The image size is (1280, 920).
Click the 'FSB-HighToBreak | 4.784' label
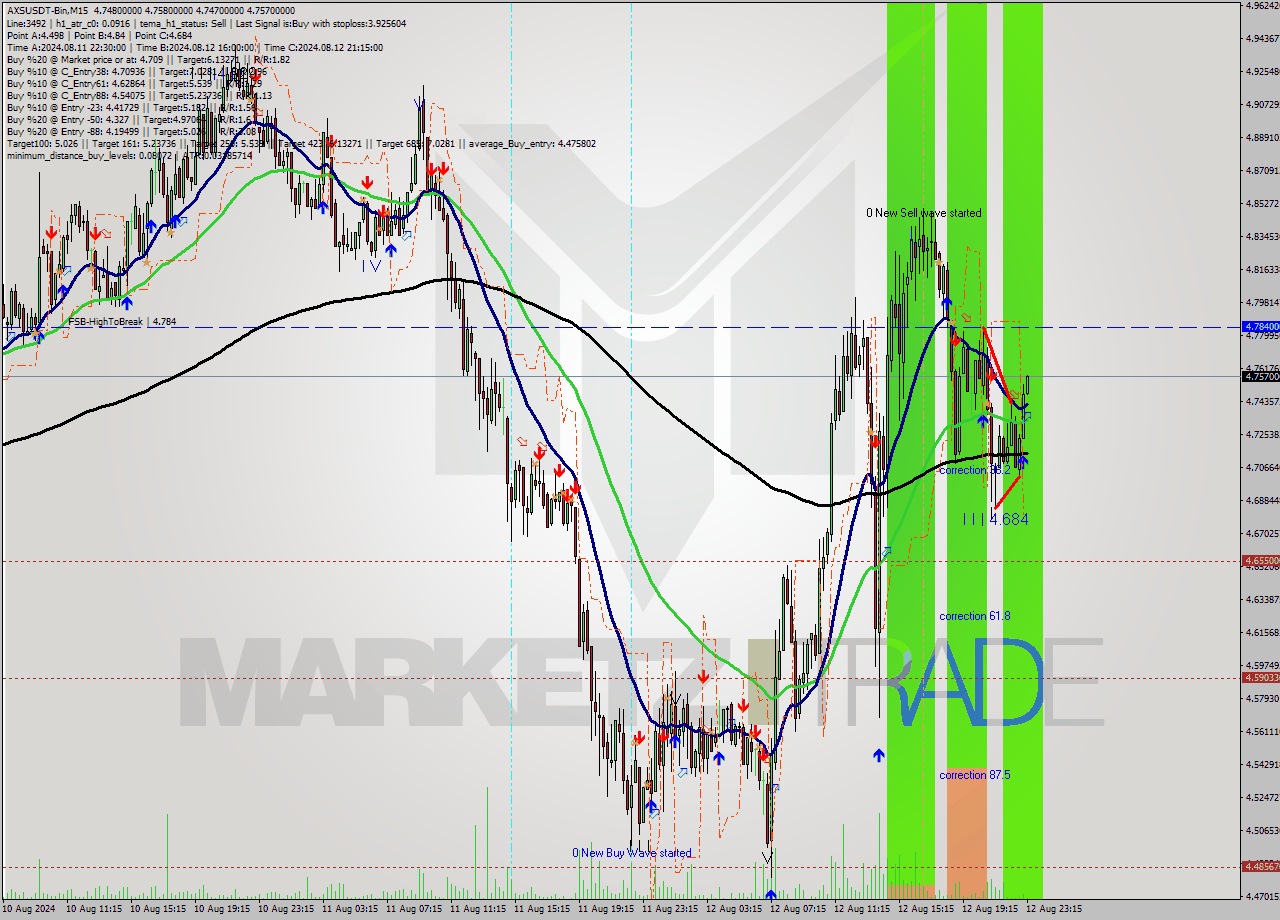tap(121, 322)
